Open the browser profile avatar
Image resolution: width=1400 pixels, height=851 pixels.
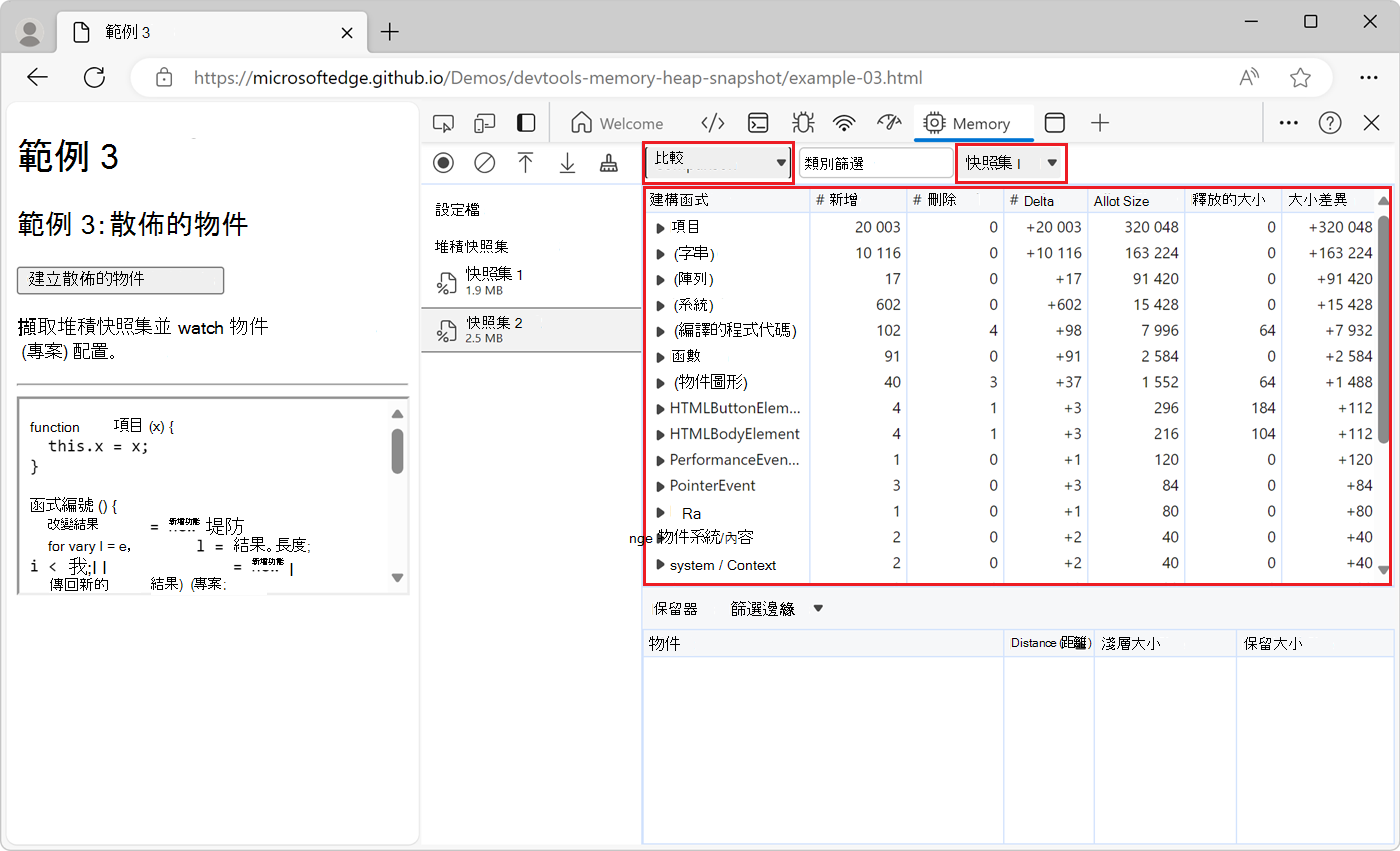tap(31, 33)
